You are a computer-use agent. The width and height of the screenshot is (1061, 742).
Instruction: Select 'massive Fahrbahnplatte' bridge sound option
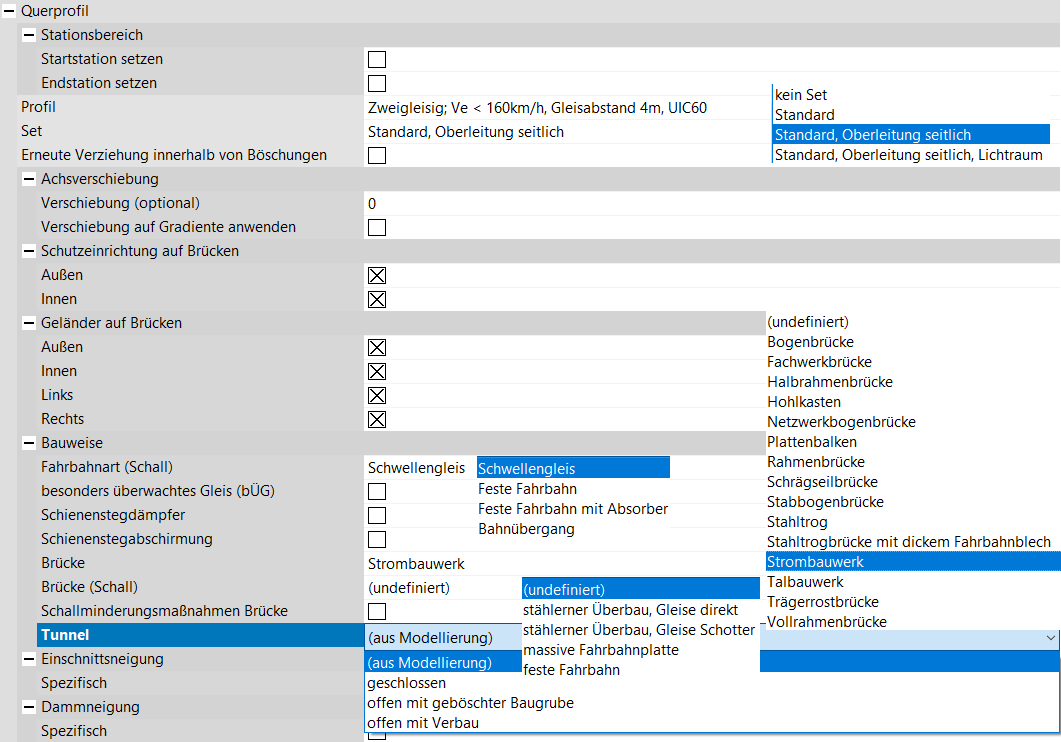click(600, 650)
